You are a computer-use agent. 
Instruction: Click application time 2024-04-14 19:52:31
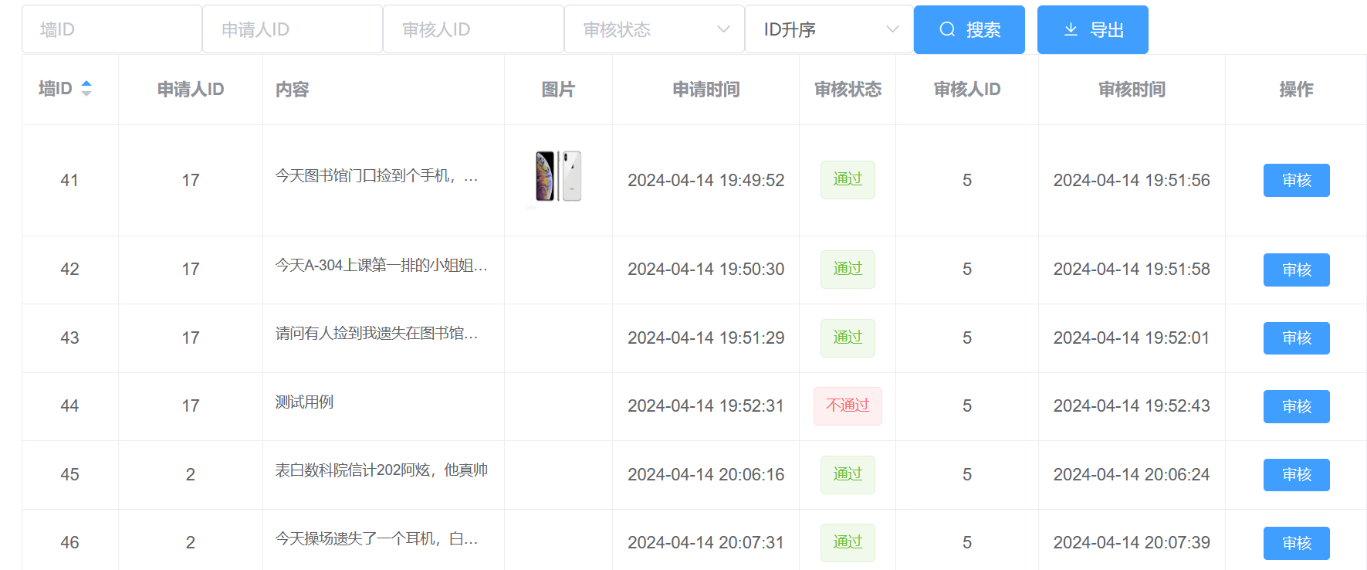tap(706, 406)
